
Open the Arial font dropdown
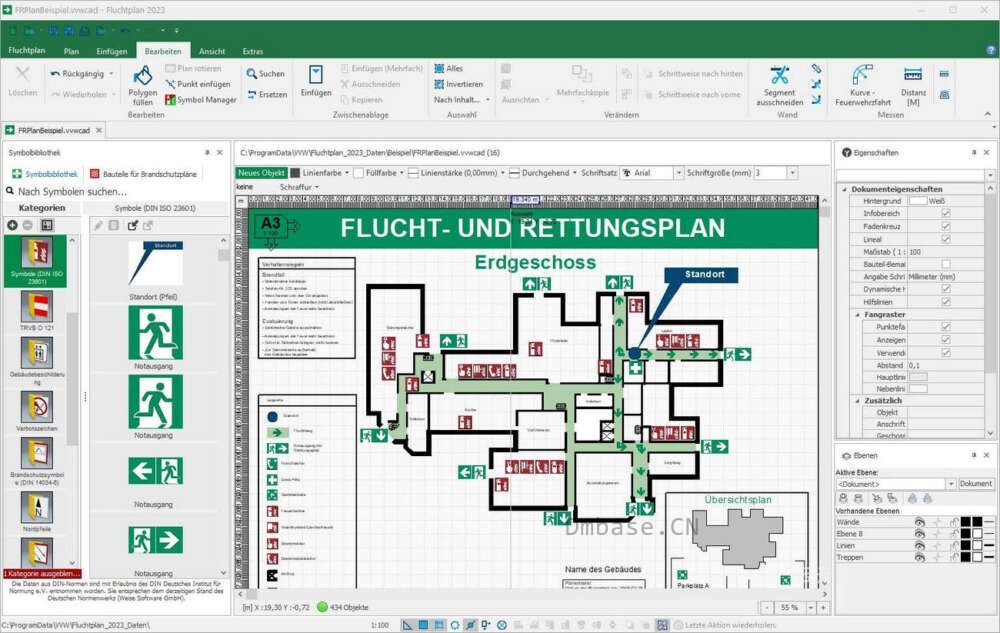tap(679, 173)
